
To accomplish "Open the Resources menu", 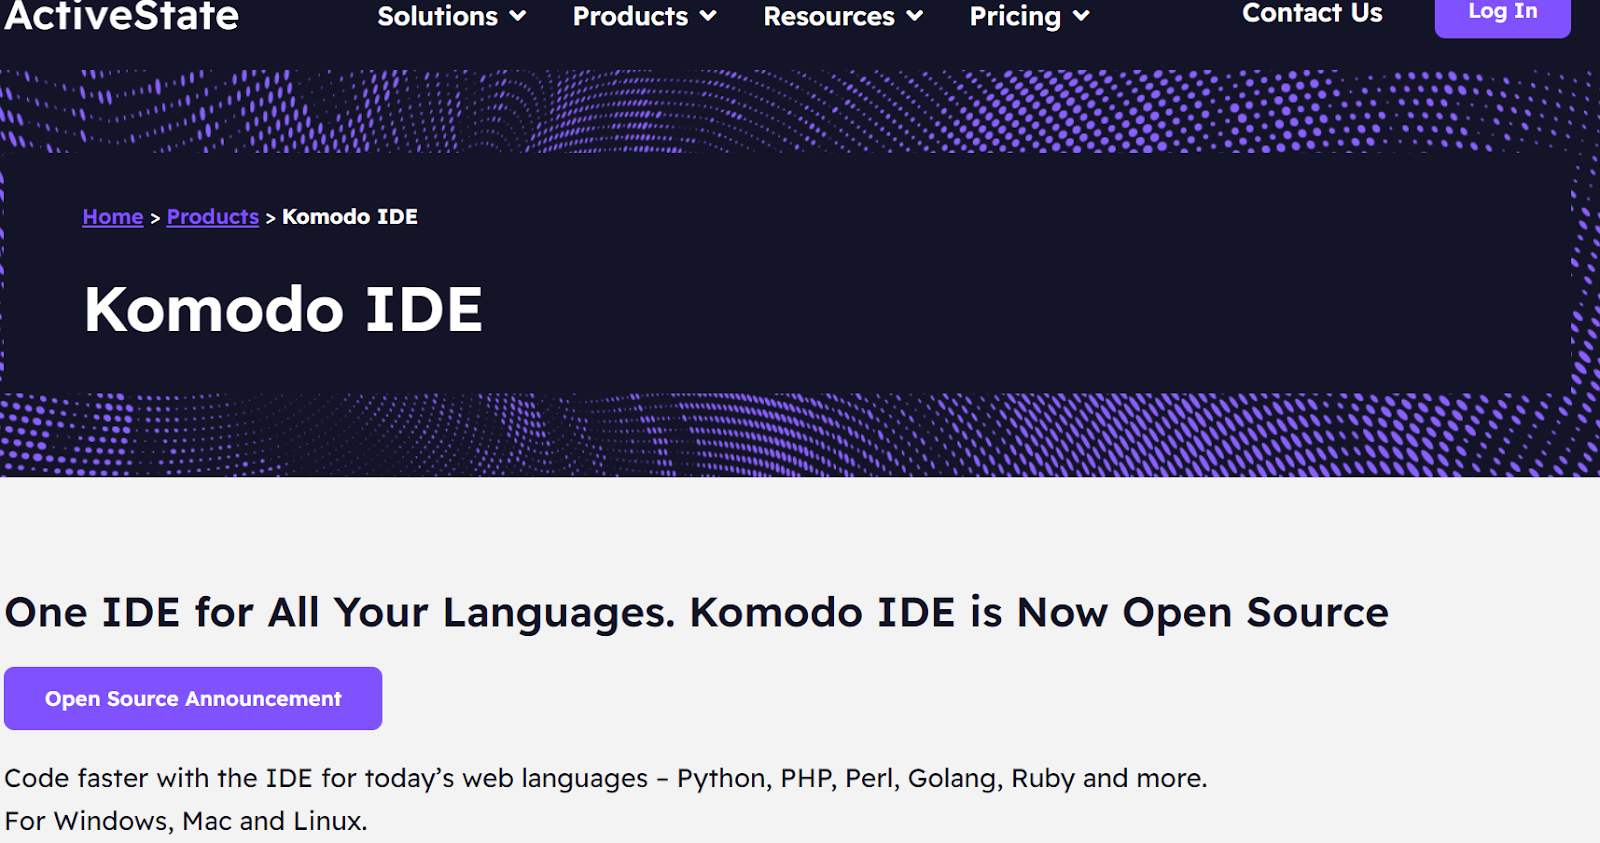I will tap(829, 16).
